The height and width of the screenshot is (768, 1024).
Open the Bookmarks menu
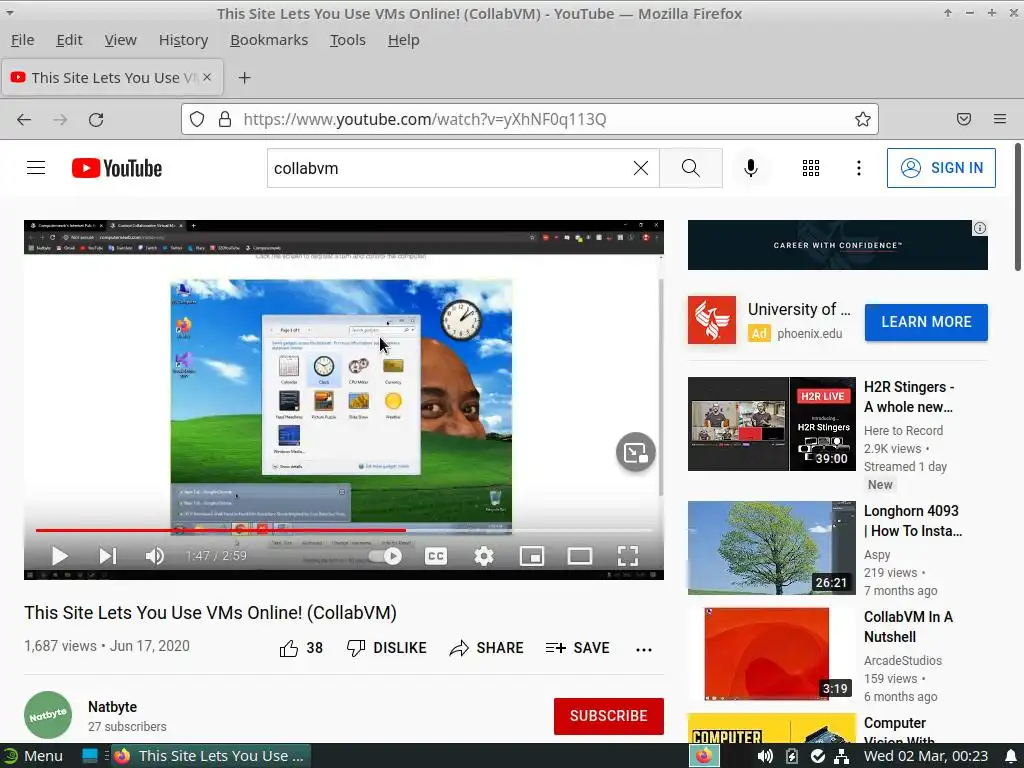tap(269, 40)
